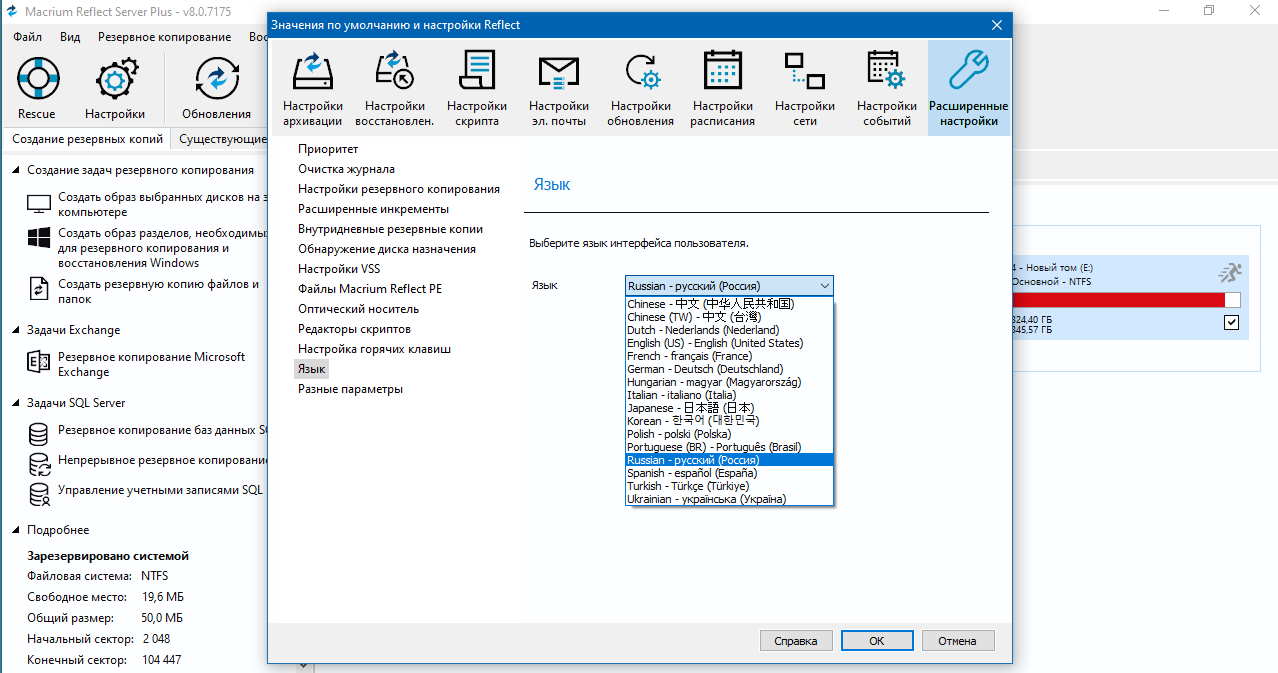The width and height of the screenshot is (1278, 673).
Task: Switch to Создание резервных копий tab
Action: [87, 139]
